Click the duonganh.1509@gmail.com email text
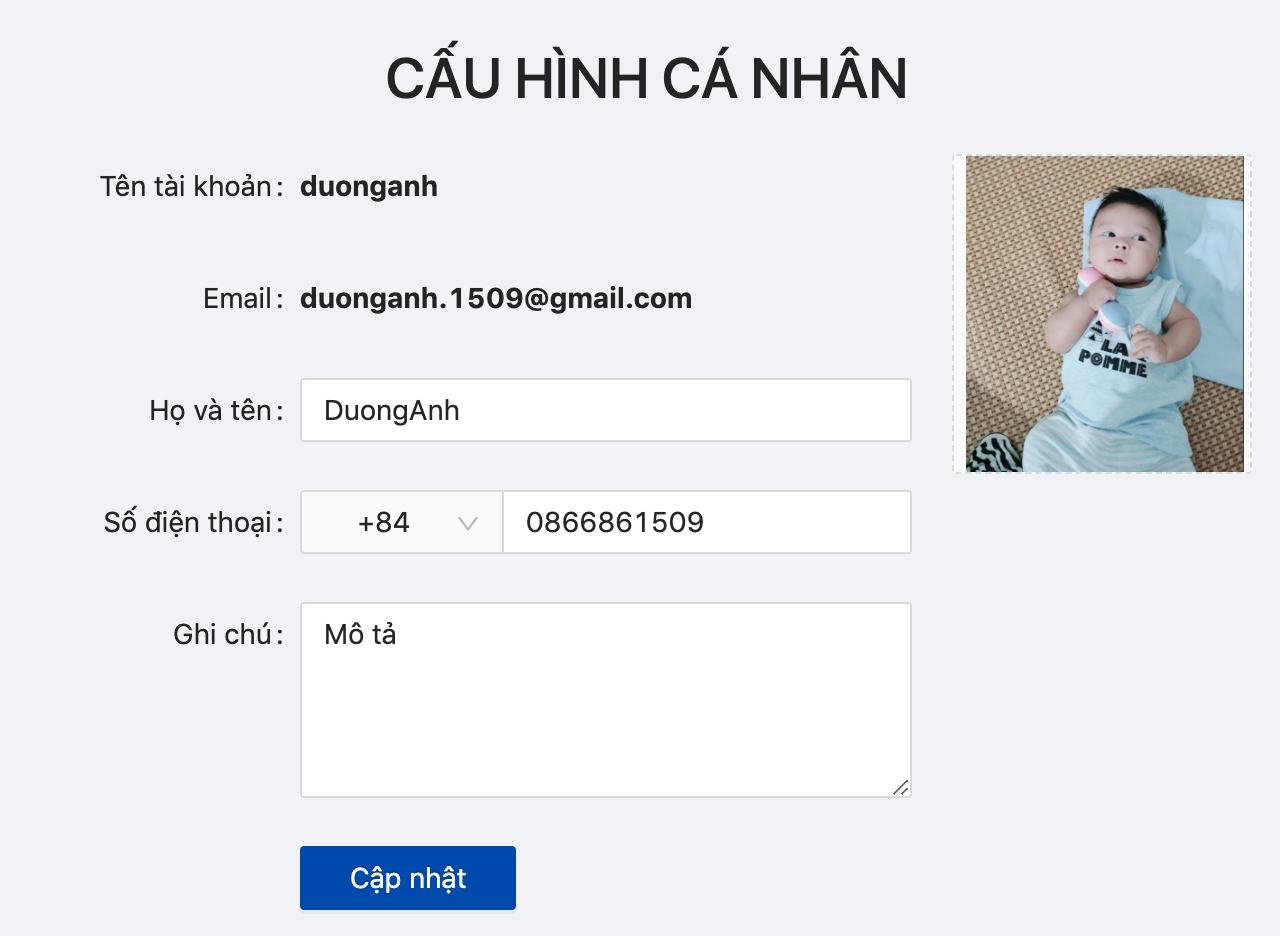Viewport: 1280px width, 936px height. 496,299
